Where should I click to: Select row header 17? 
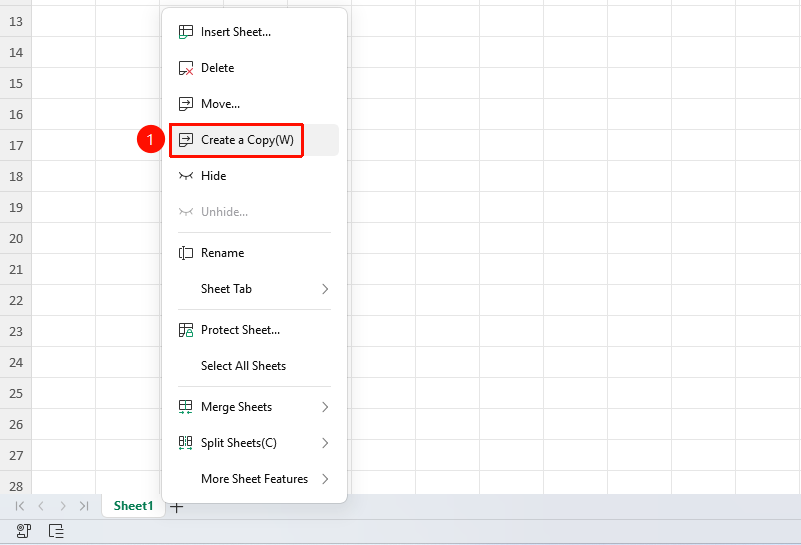tap(16, 146)
